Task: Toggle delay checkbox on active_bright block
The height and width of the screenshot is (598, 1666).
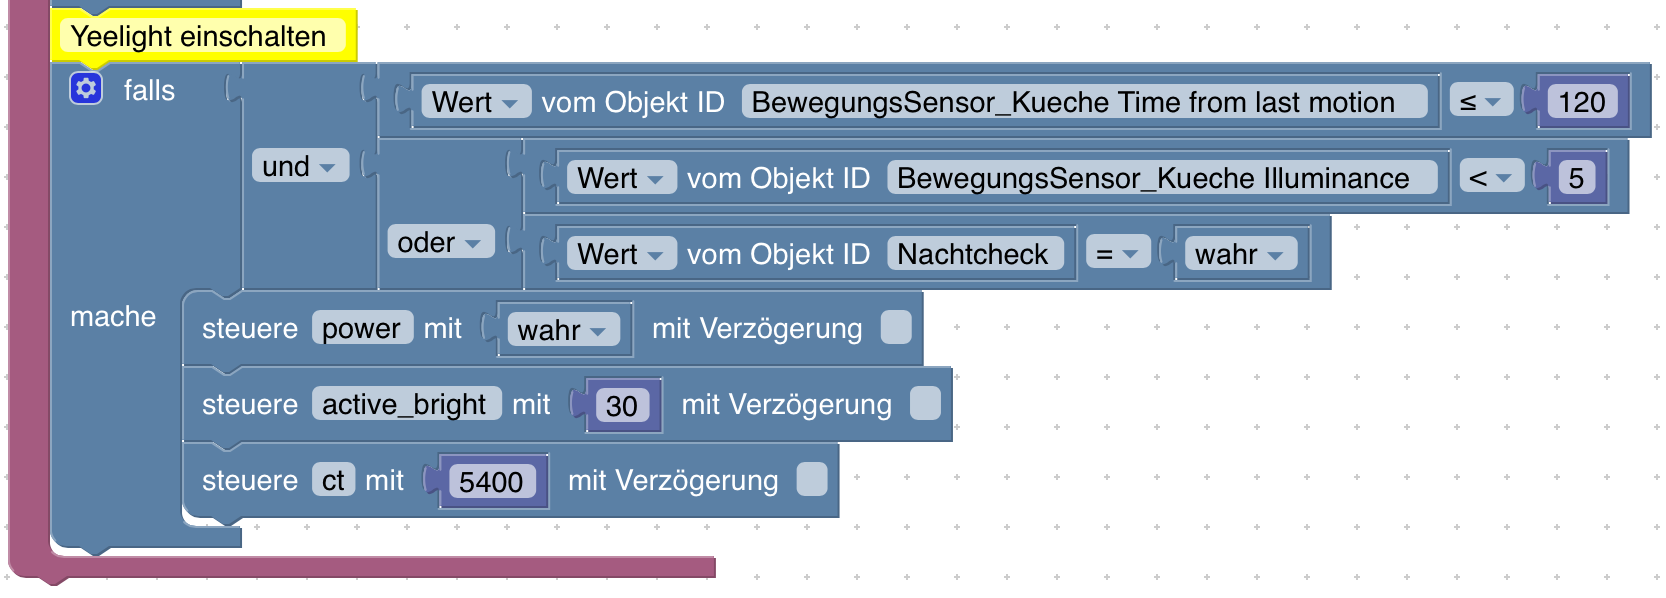Action: [926, 403]
